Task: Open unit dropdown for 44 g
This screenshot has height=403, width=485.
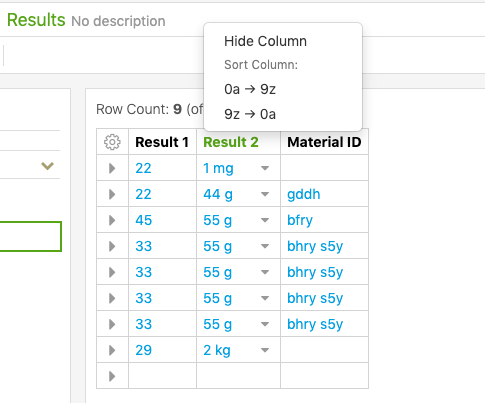Action: coord(265,194)
